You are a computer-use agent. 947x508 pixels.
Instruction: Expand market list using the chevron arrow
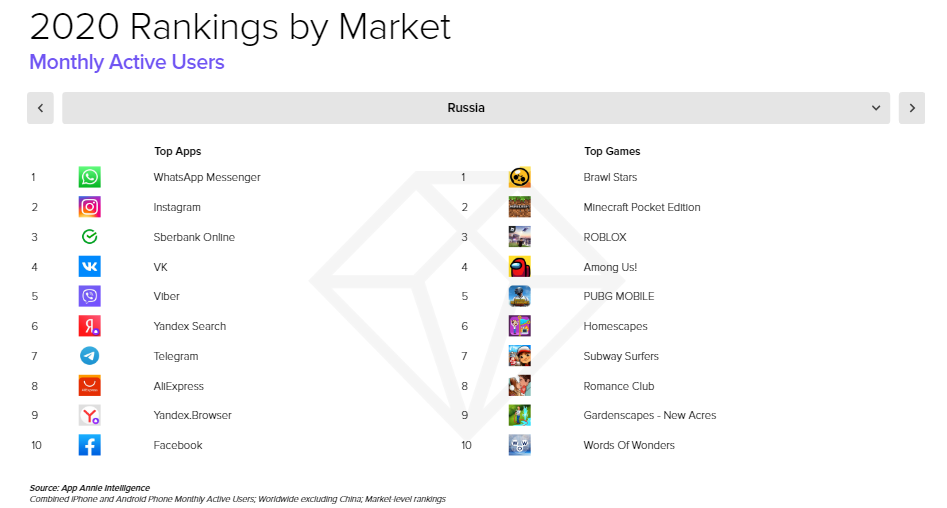pyautogui.click(x=876, y=108)
